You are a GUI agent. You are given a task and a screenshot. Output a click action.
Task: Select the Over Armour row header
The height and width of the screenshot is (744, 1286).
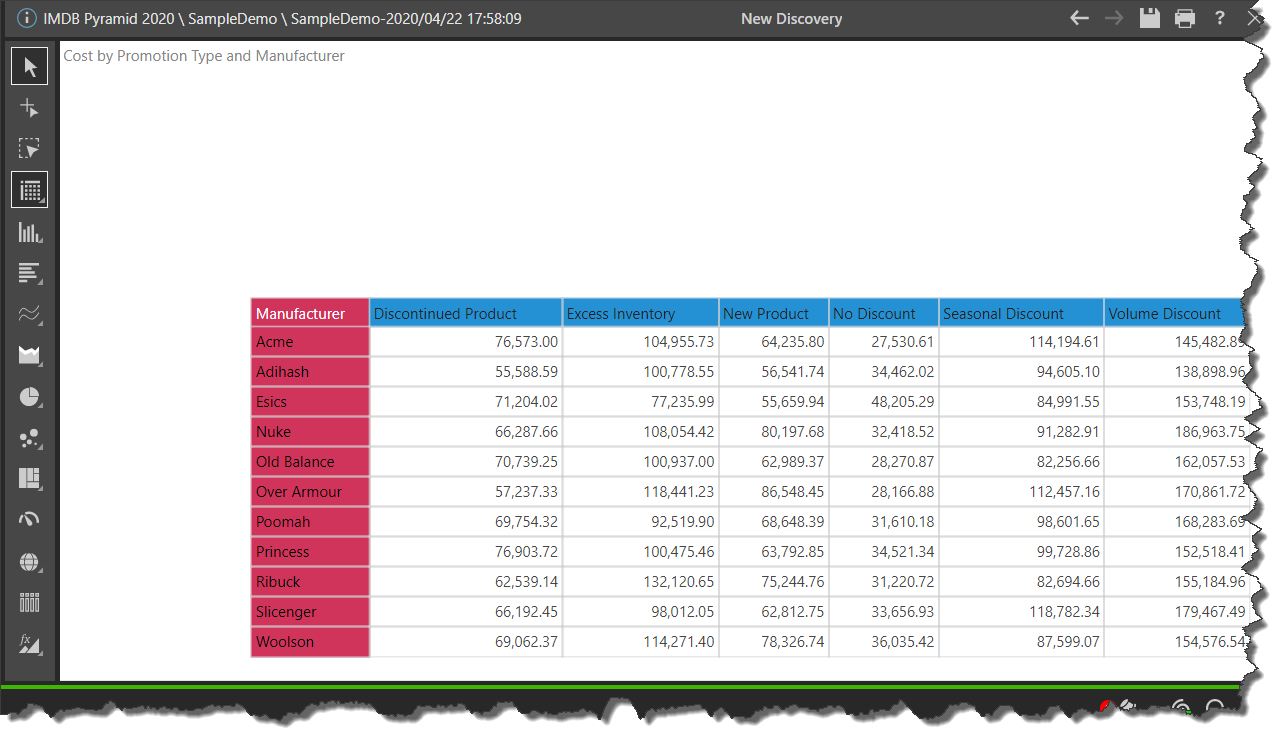pos(310,492)
